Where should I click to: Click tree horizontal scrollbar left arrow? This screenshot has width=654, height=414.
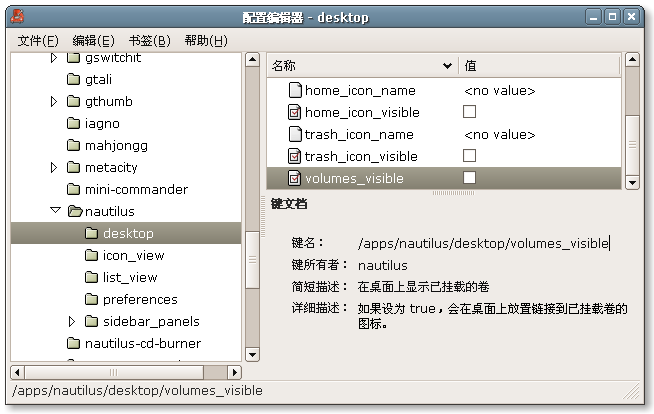click(17, 372)
